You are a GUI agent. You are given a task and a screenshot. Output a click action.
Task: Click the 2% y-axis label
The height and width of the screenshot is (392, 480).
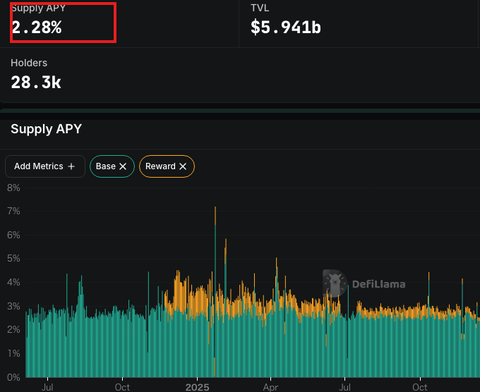13,330
